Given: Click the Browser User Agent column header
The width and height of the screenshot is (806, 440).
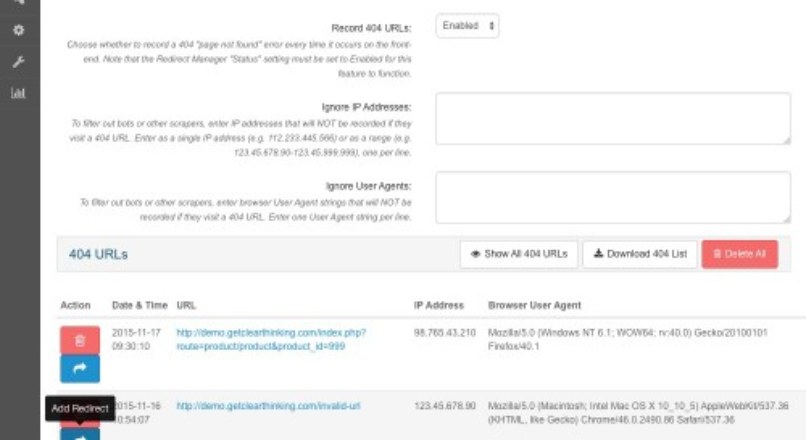Looking at the screenshot, I should point(534,305).
